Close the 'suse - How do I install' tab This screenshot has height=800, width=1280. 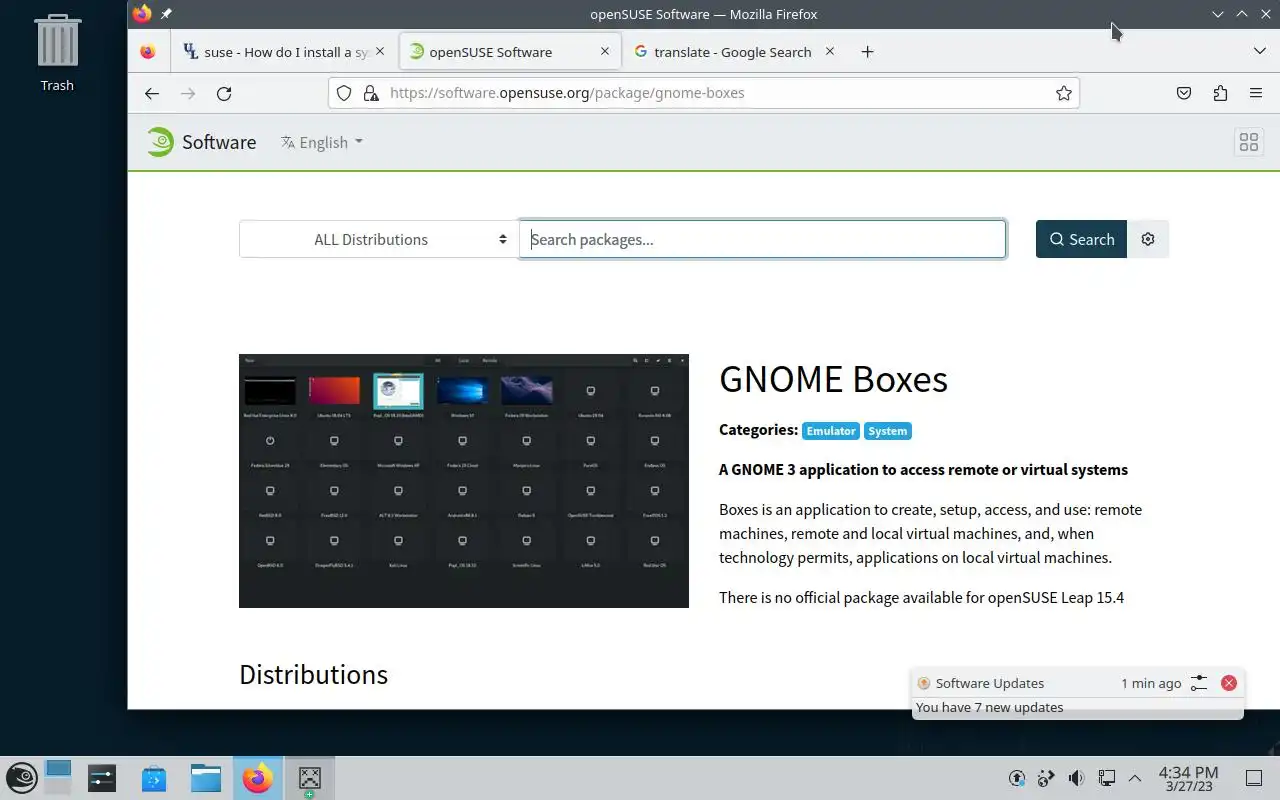point(380,51)
